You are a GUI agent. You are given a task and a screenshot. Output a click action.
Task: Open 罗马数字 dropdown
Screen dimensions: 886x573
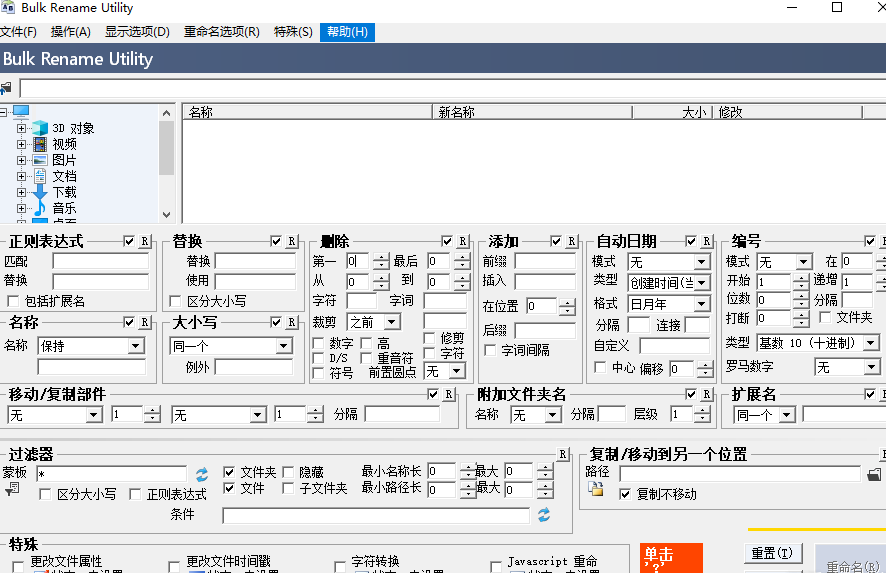pyautogui.click(x=871, y=367)
